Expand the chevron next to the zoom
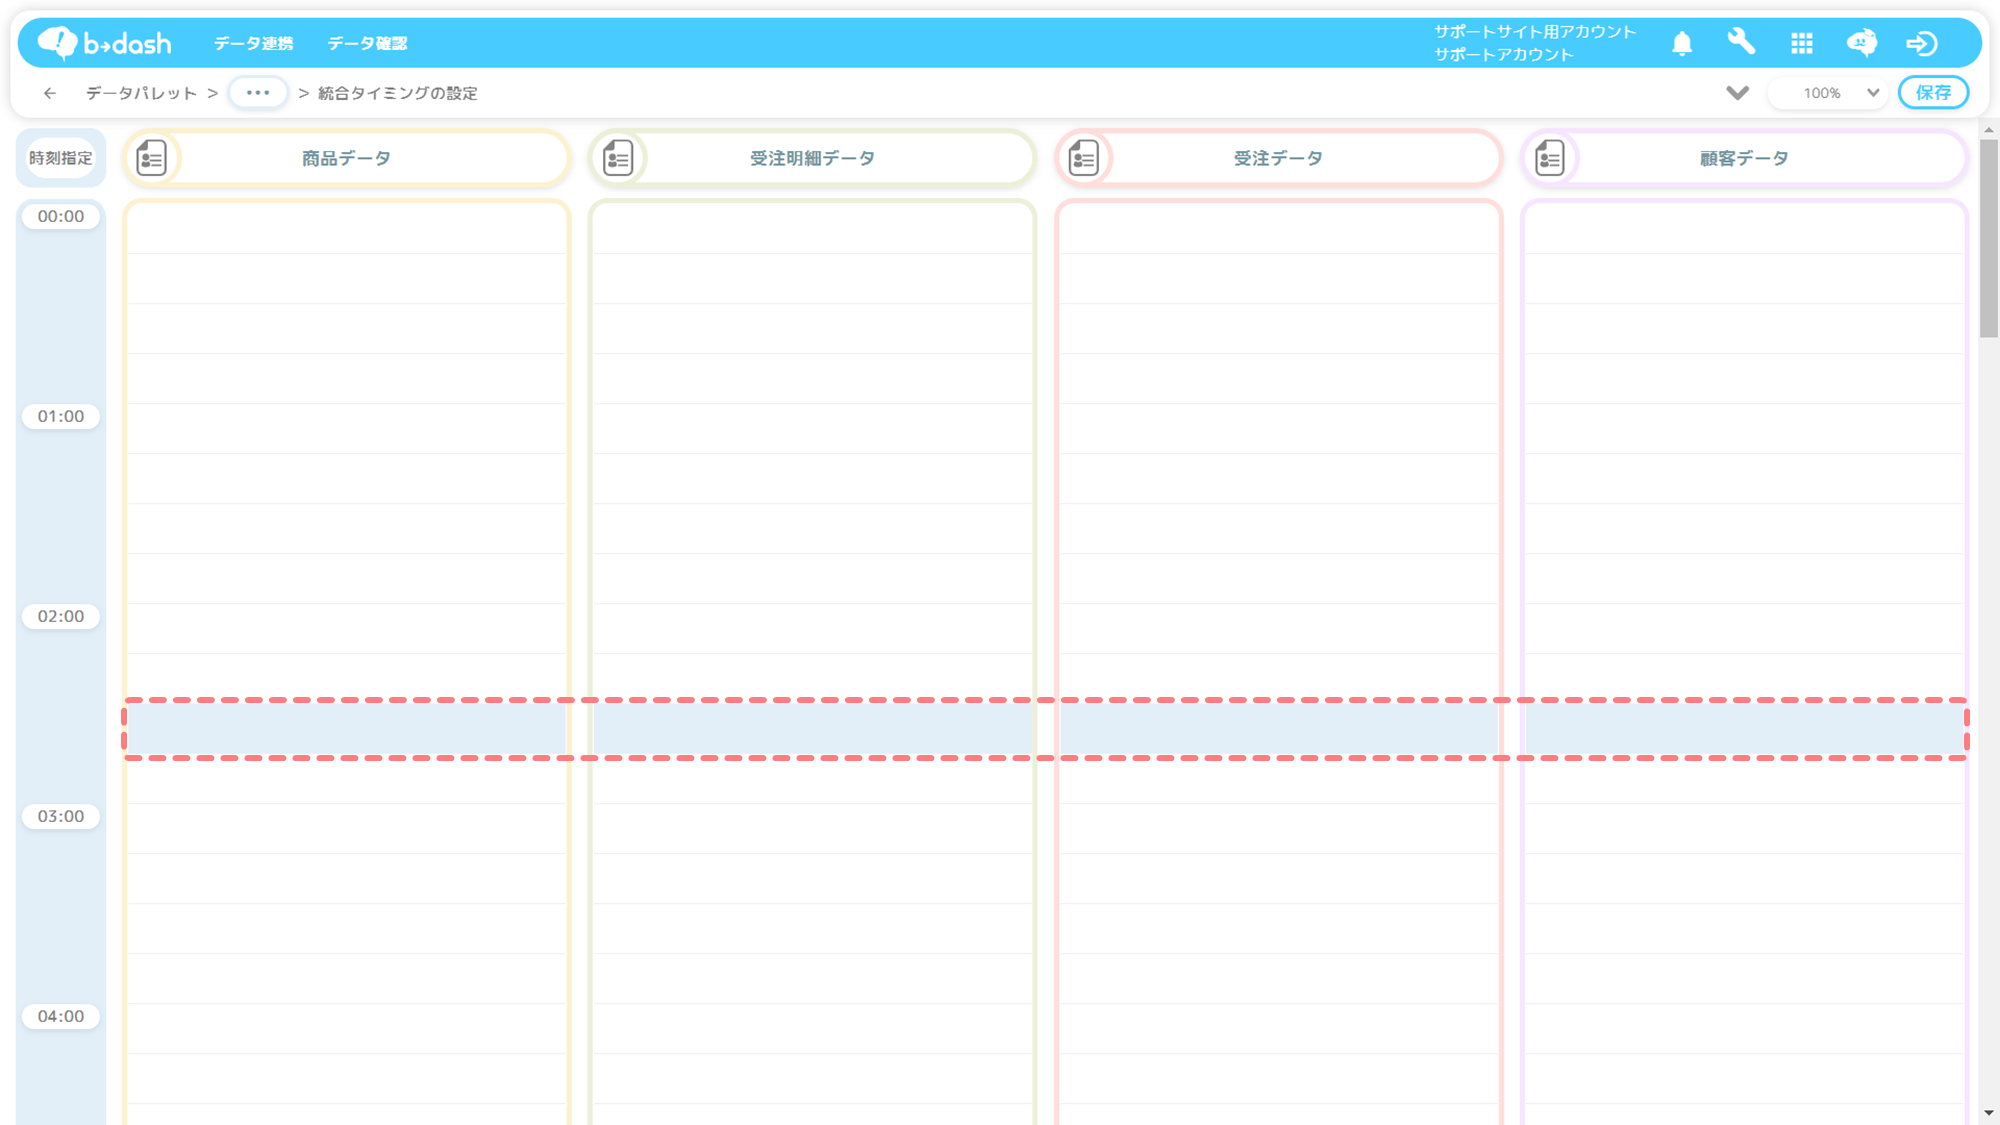This screenshot has width=2000, height=1125. point(1737,93)
